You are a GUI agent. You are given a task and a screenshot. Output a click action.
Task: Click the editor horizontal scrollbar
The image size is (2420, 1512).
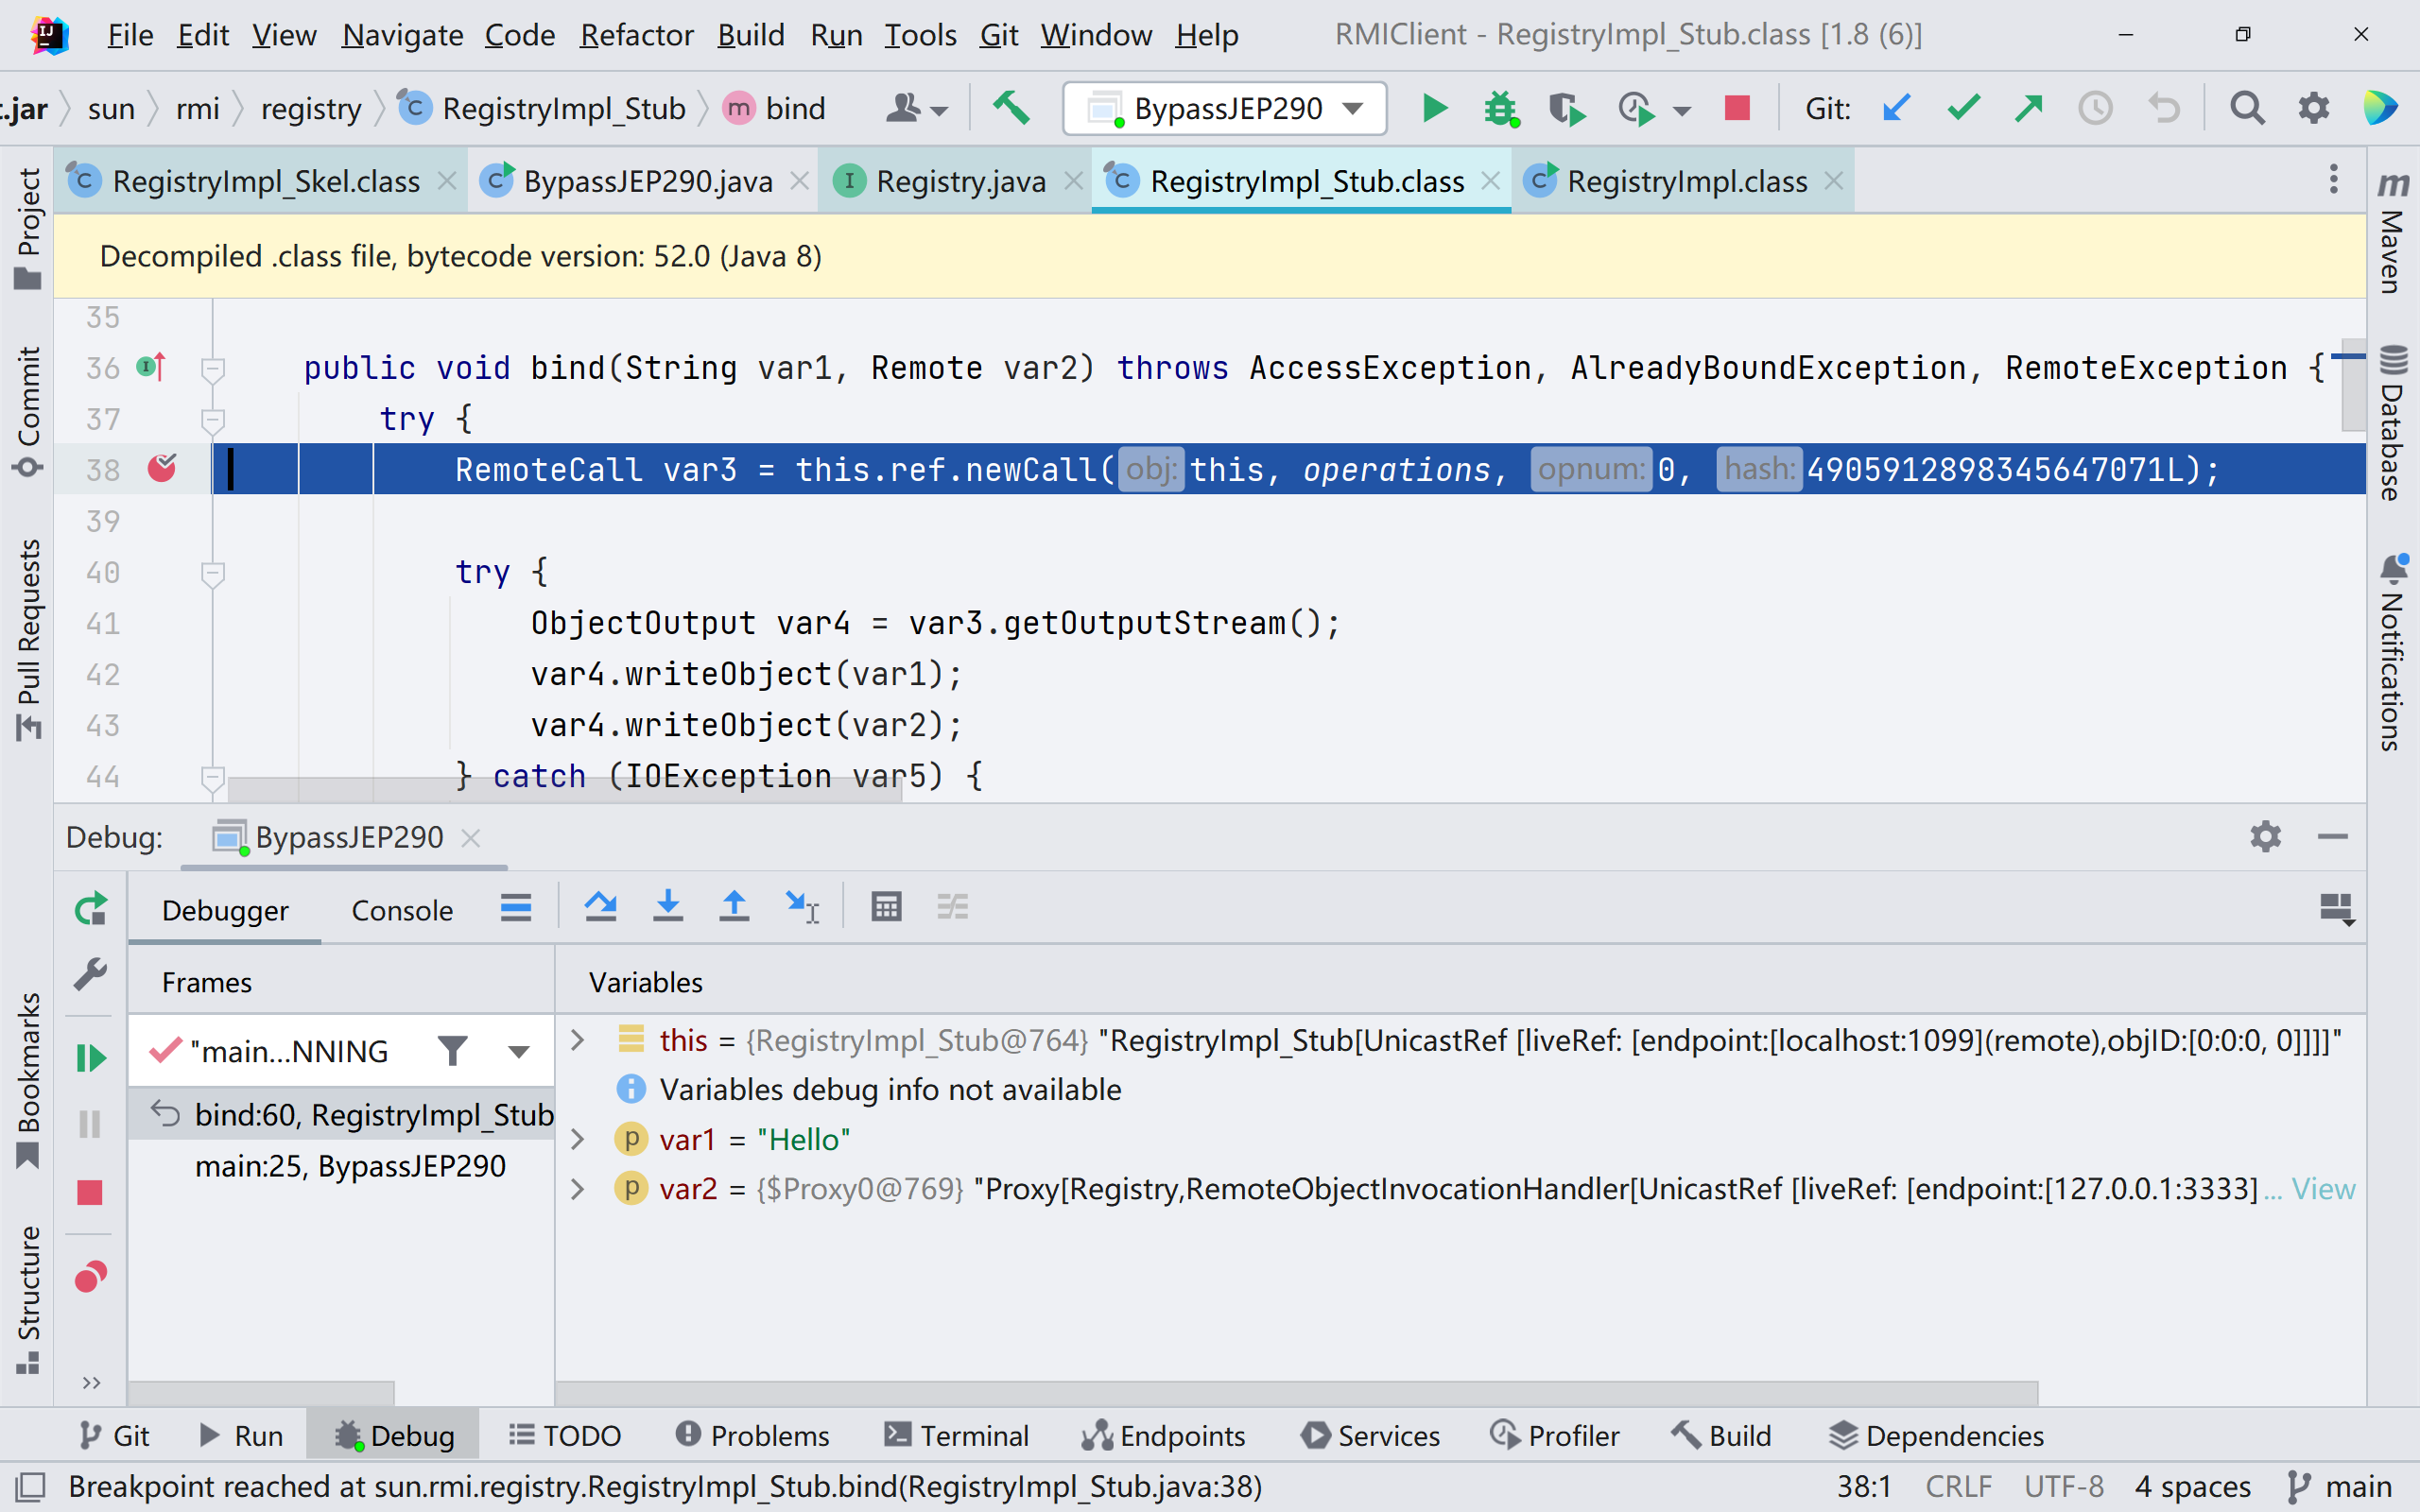564,790
